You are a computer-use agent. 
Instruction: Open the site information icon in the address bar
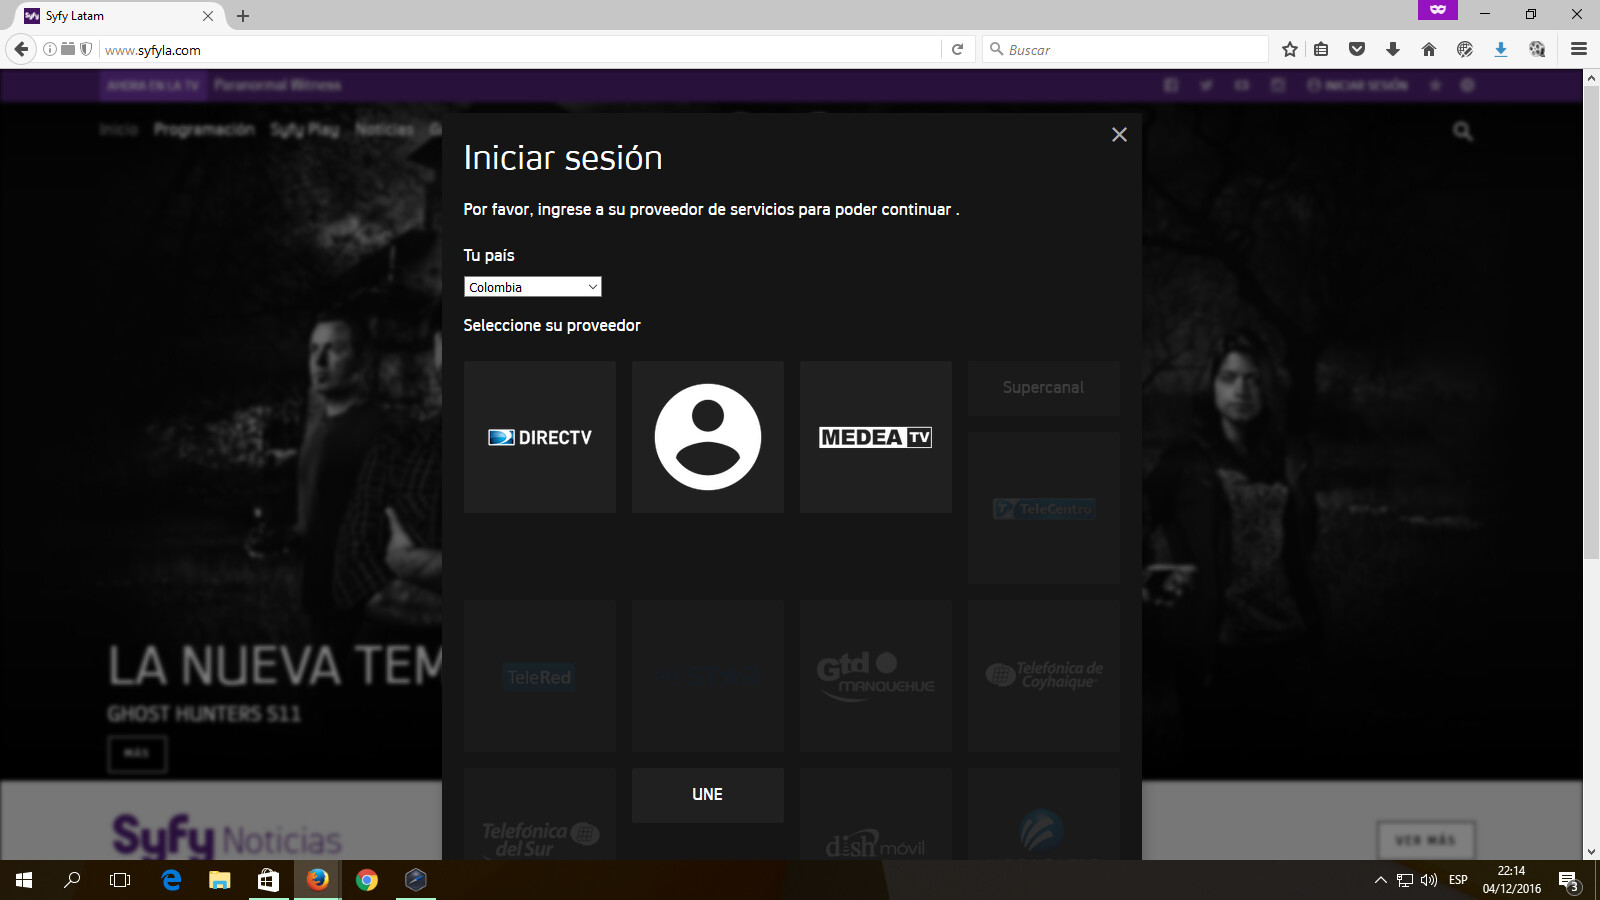coord(50,49)
